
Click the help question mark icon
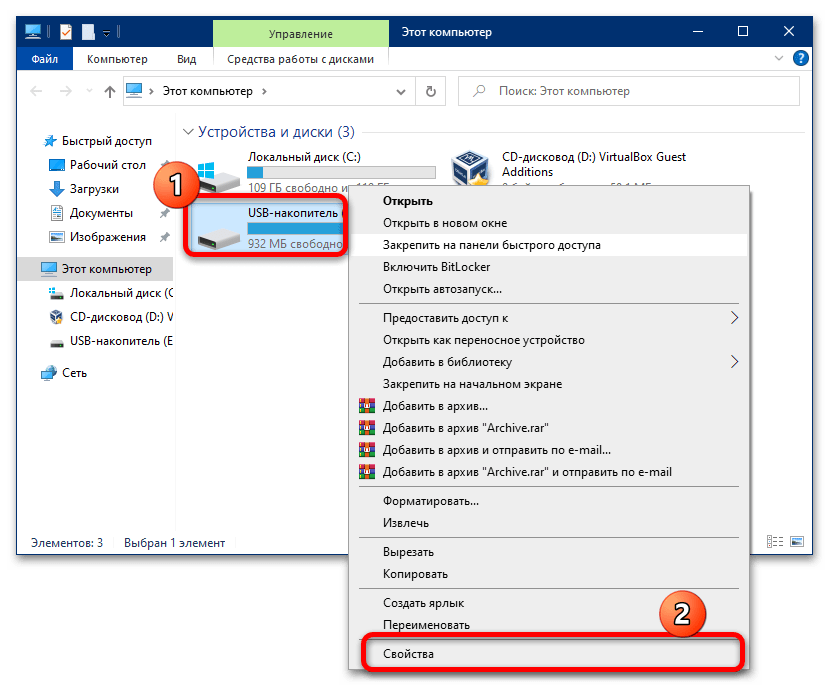click(803, 59)
